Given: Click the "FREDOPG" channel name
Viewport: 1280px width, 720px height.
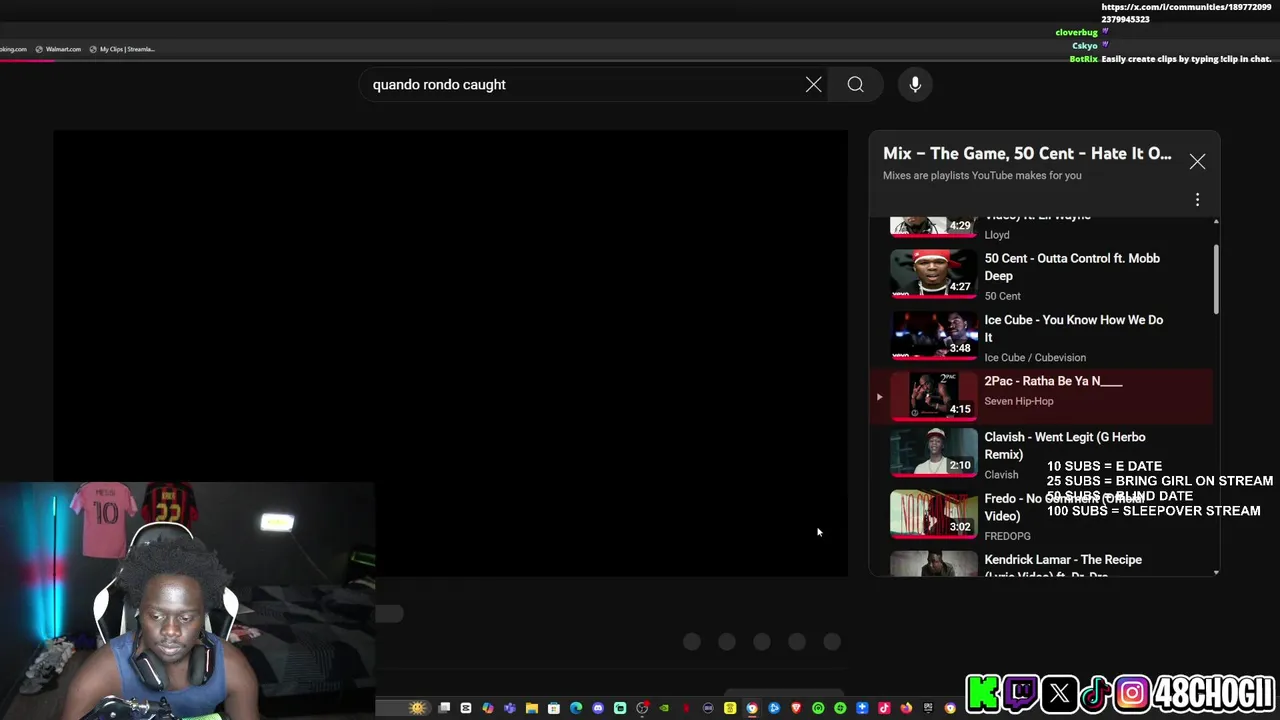Looking at the screenshot, I should (x=1007, y=536).
